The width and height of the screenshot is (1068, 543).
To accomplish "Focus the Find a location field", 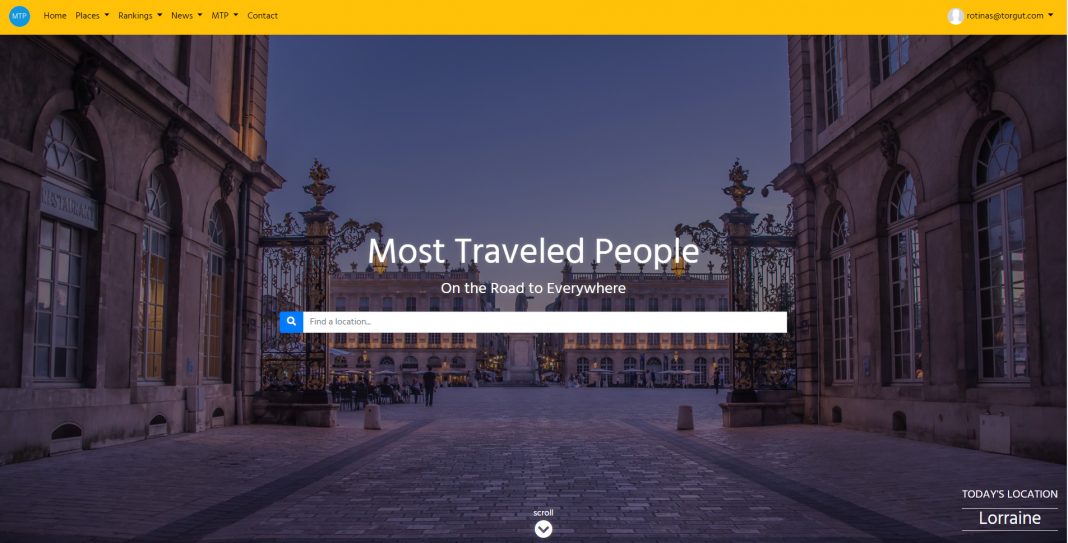I will pos(544,322).
